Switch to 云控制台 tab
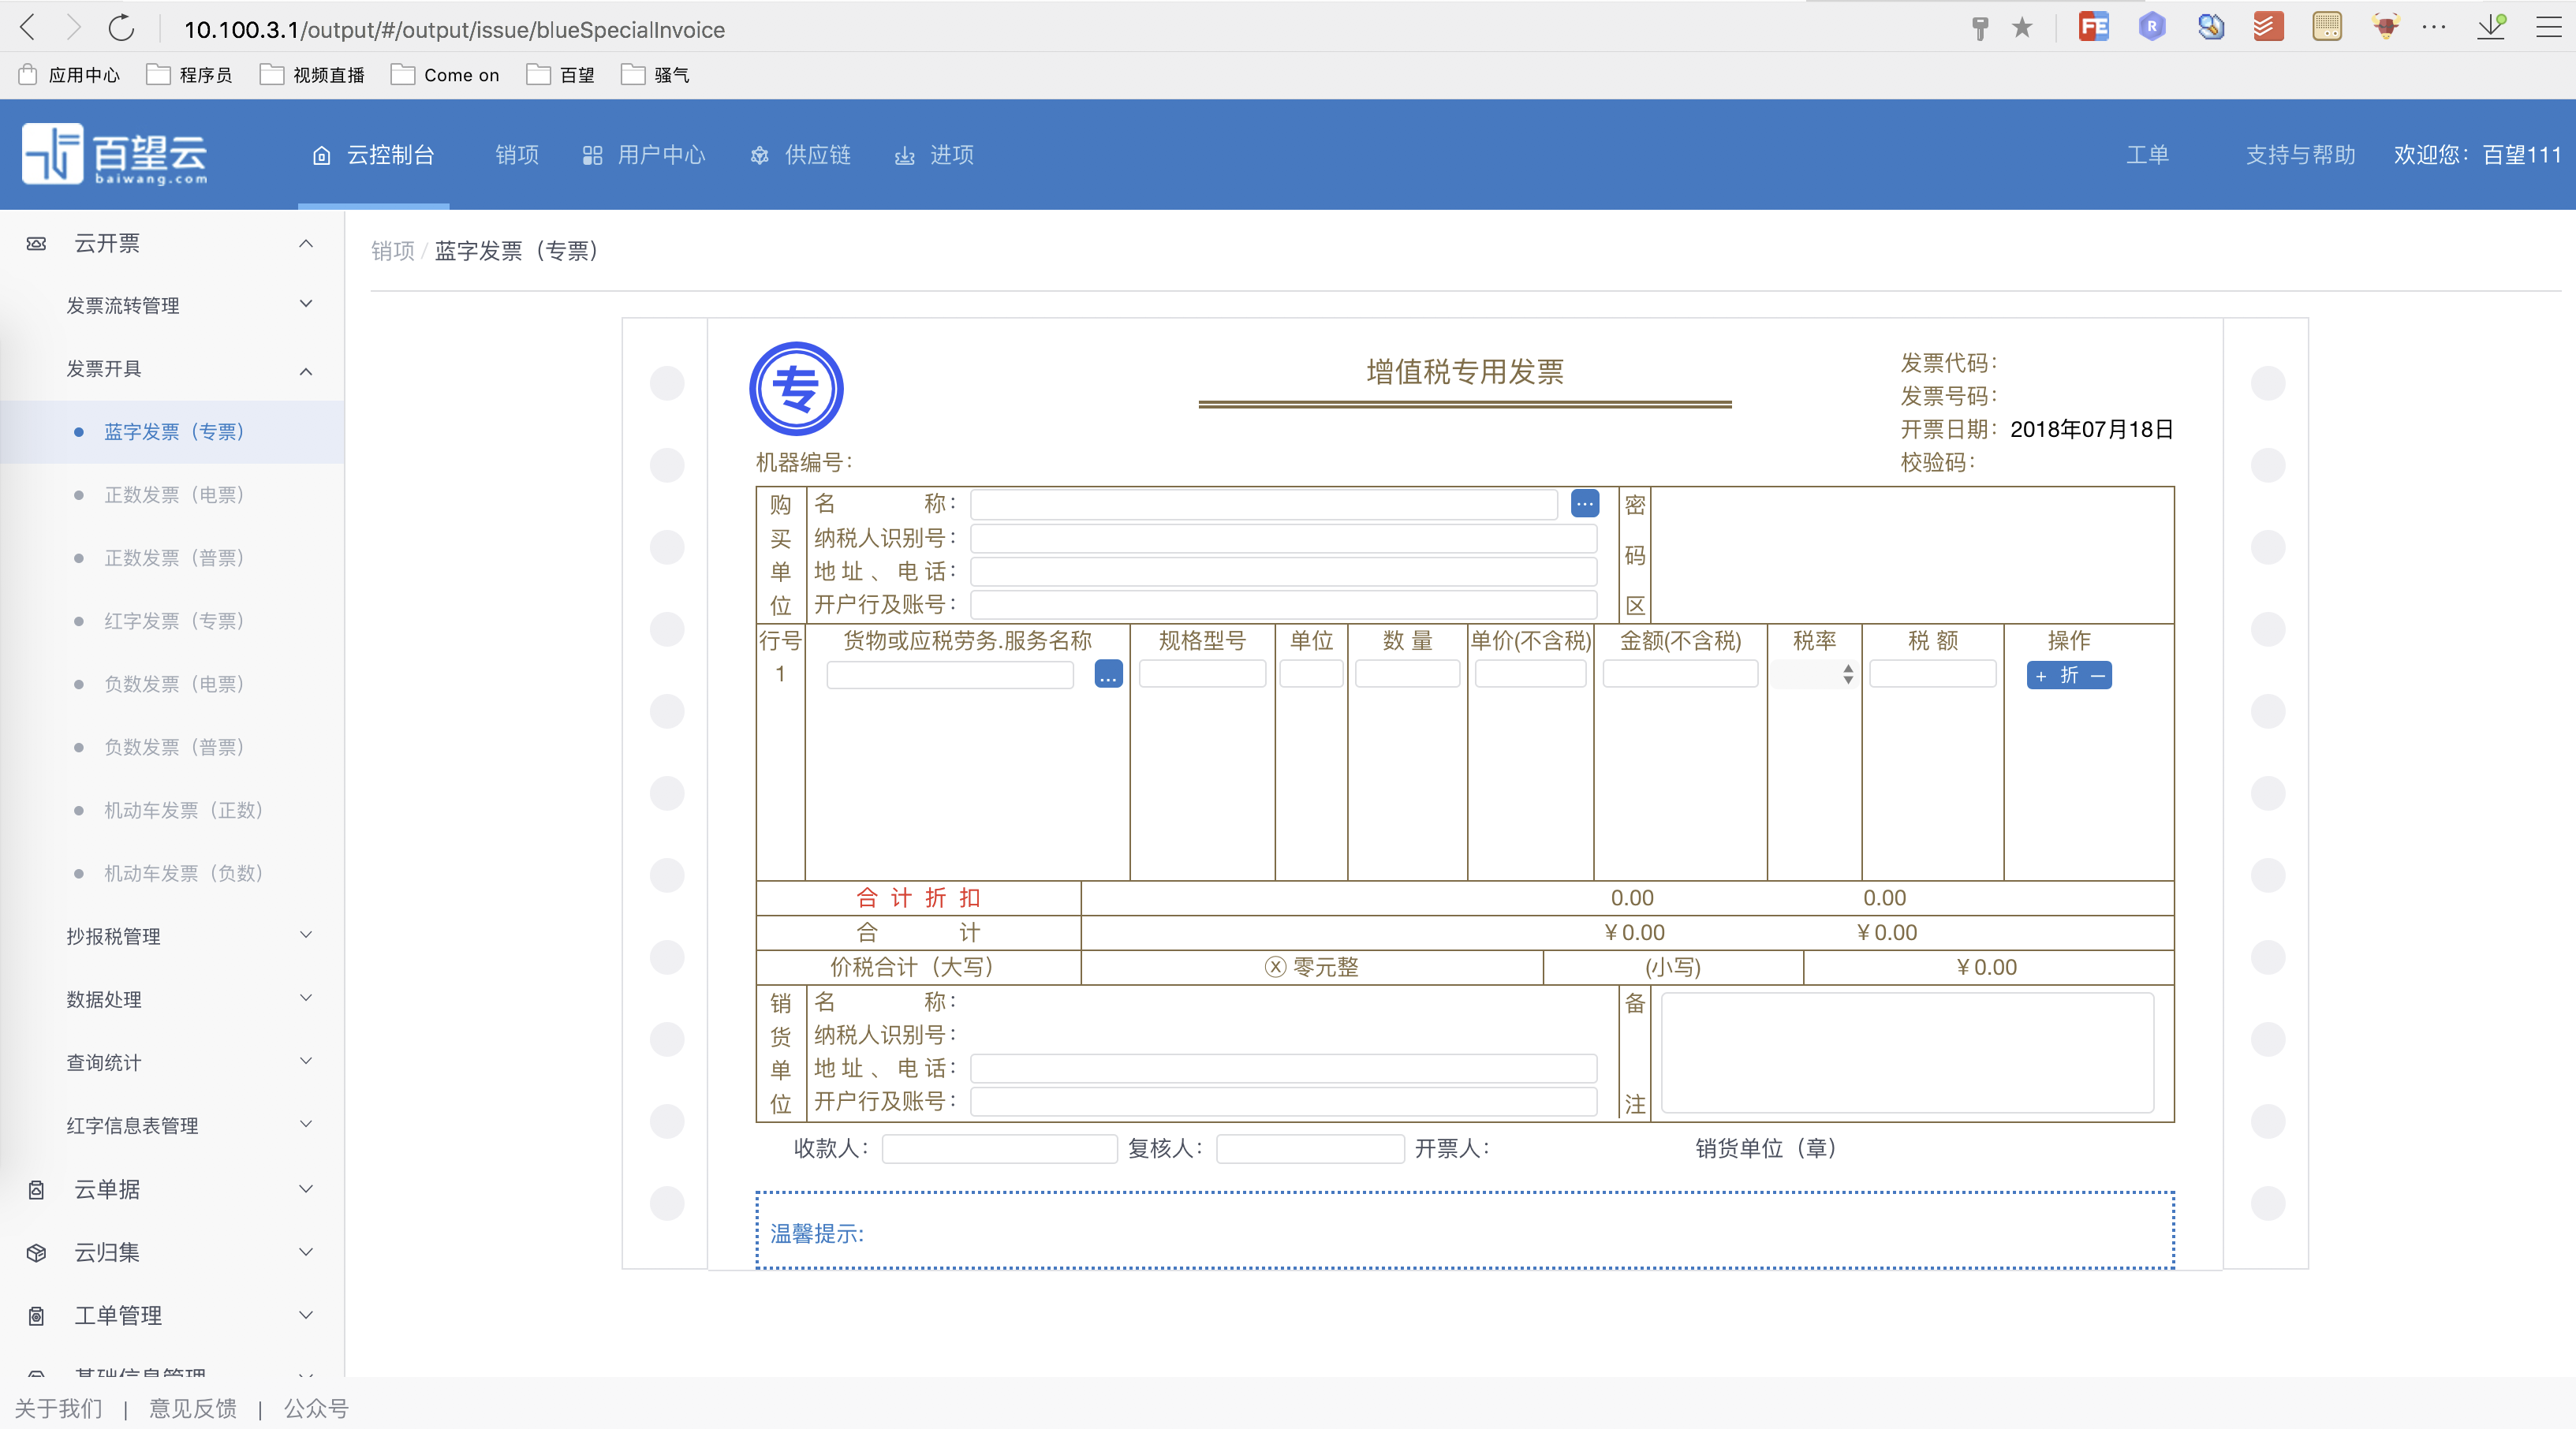2576x1429 pixels. 374,155
